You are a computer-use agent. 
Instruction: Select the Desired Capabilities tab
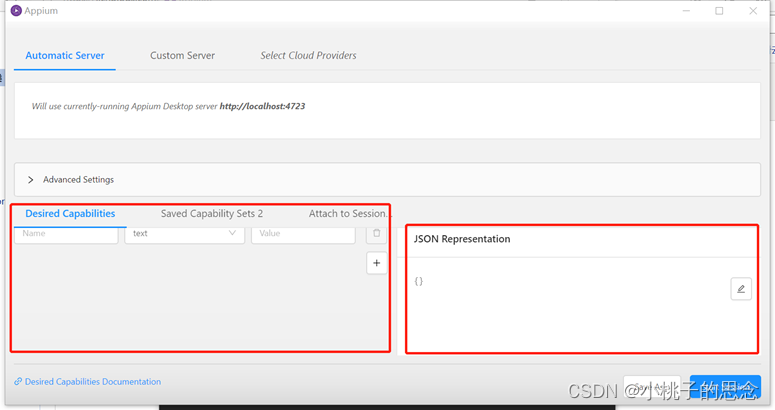70,213
